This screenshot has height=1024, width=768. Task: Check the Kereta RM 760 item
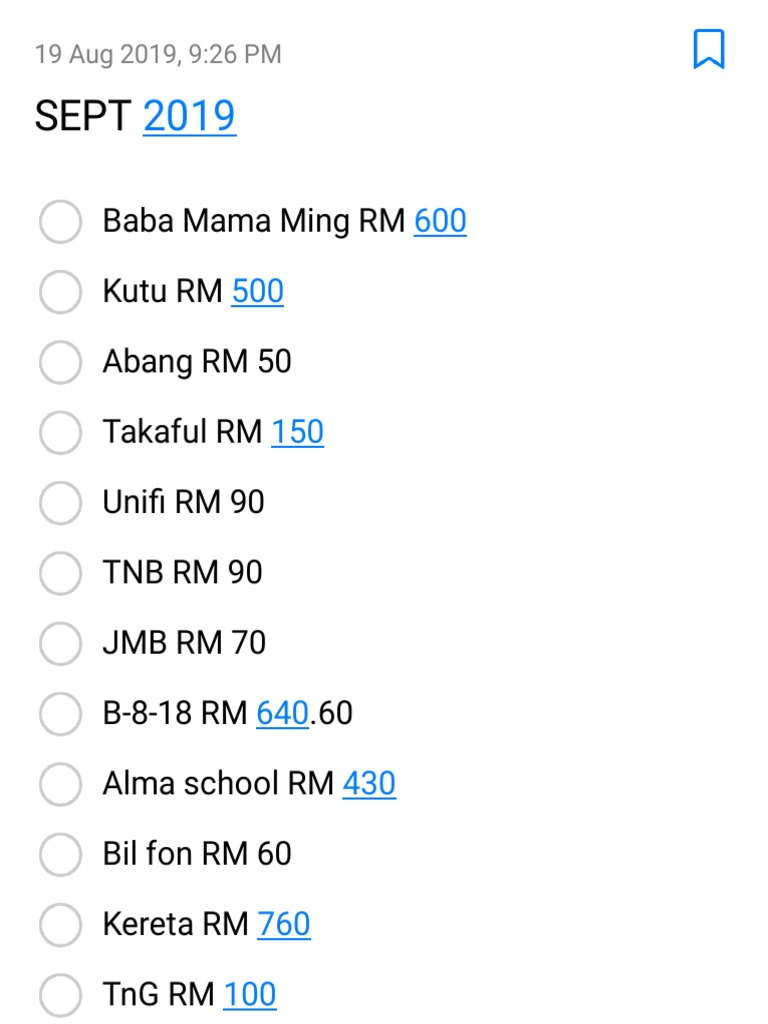coord(60,925)
